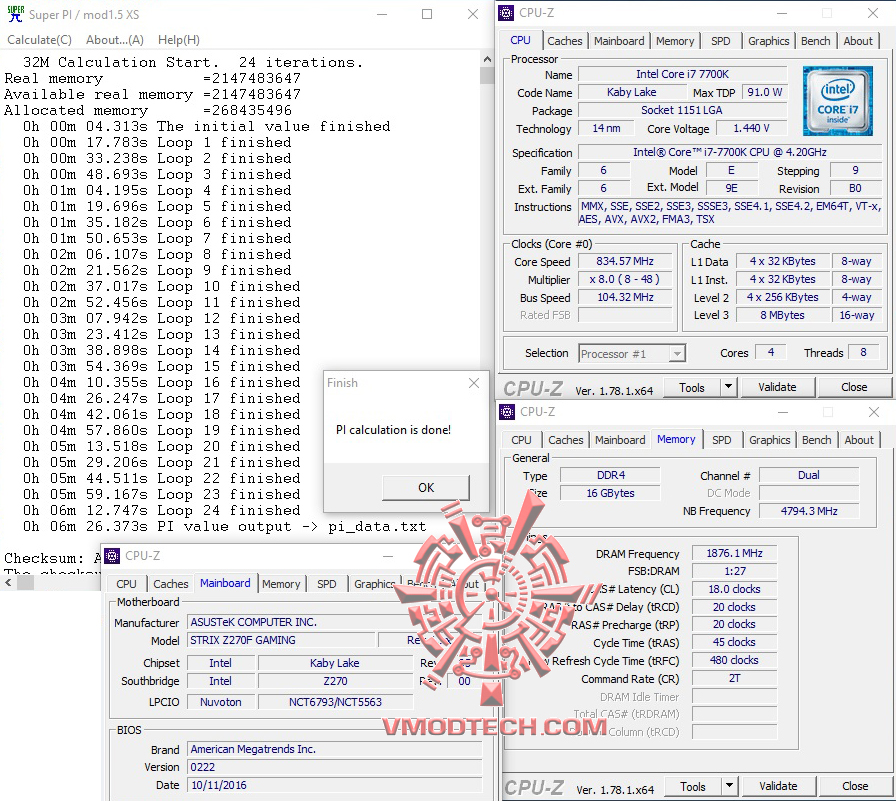Select CPU tab in Memory CPU-Z window

click(521, 440)
